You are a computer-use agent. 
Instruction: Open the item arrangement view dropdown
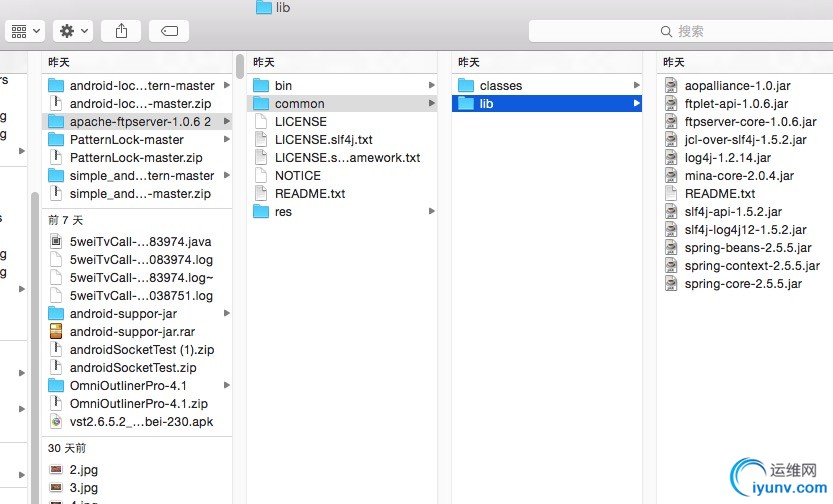click(x=25, y=31)
